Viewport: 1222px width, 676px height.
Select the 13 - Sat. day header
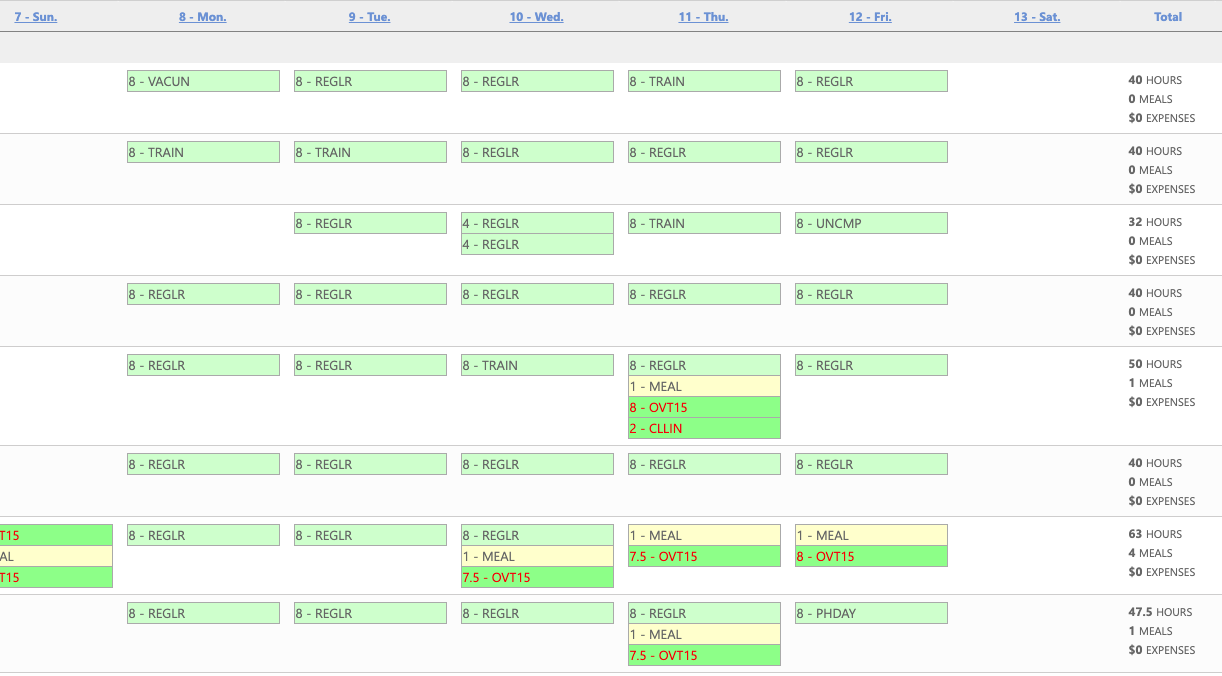(x=1037, y=17)
